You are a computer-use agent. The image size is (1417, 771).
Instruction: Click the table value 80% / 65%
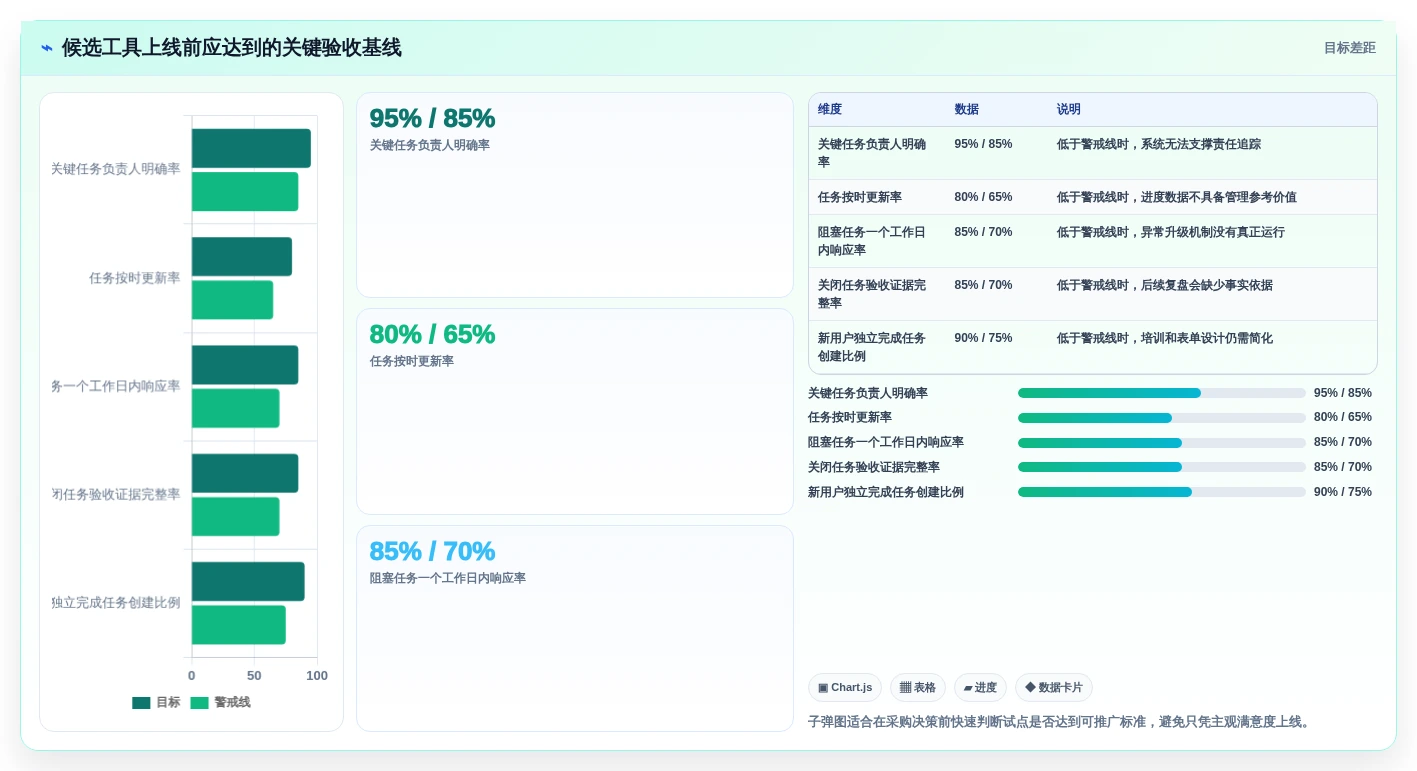coord(983,197)
